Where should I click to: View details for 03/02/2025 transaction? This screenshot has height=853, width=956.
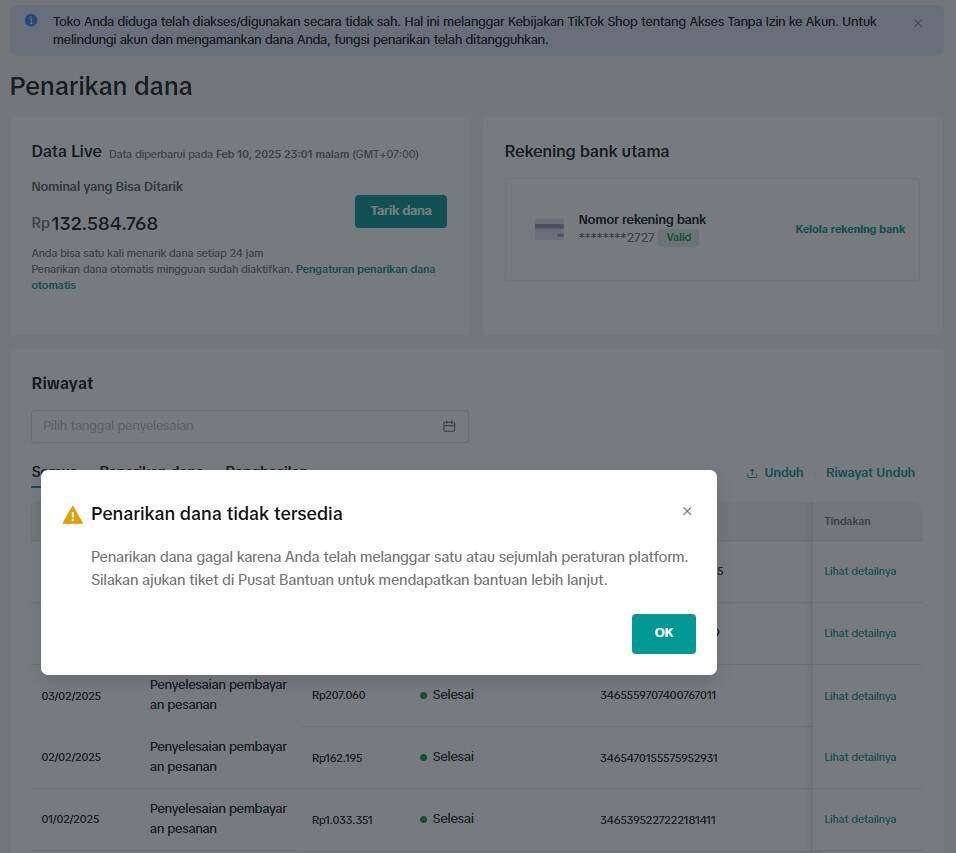tap(860, 696)
